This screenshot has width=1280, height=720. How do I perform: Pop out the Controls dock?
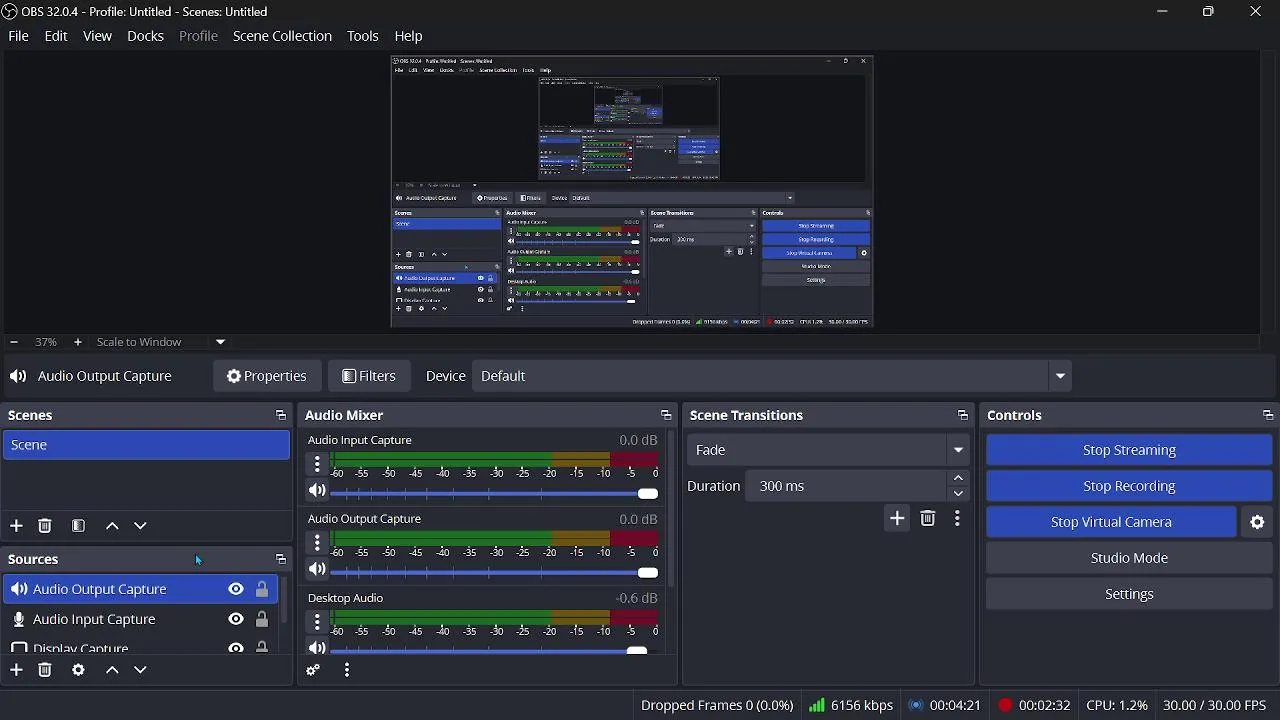(1268, 415)
